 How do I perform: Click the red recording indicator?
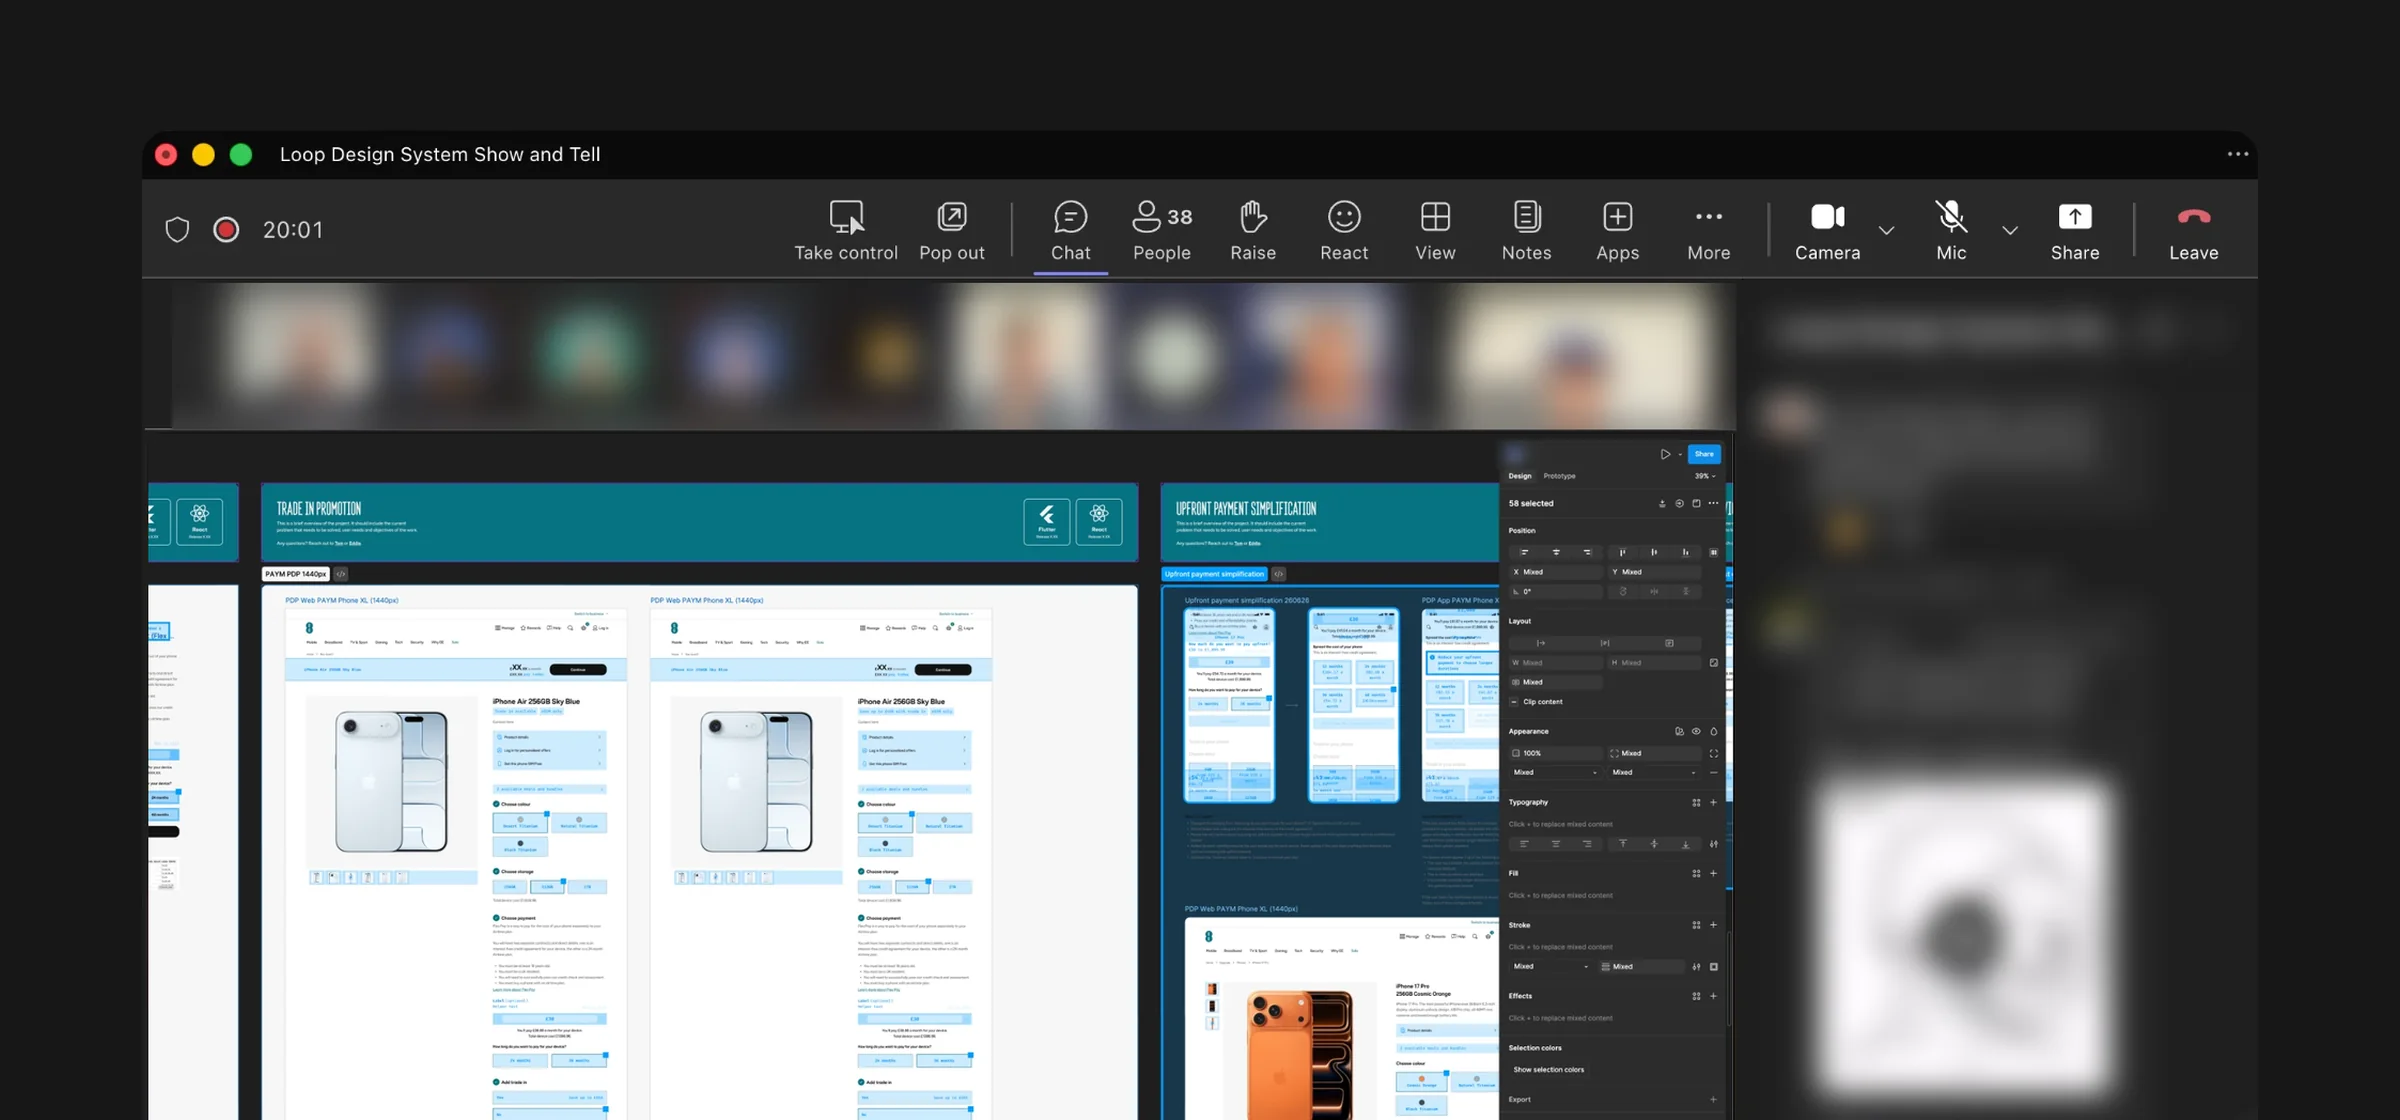pyautogui.click(x=226, y=230)
